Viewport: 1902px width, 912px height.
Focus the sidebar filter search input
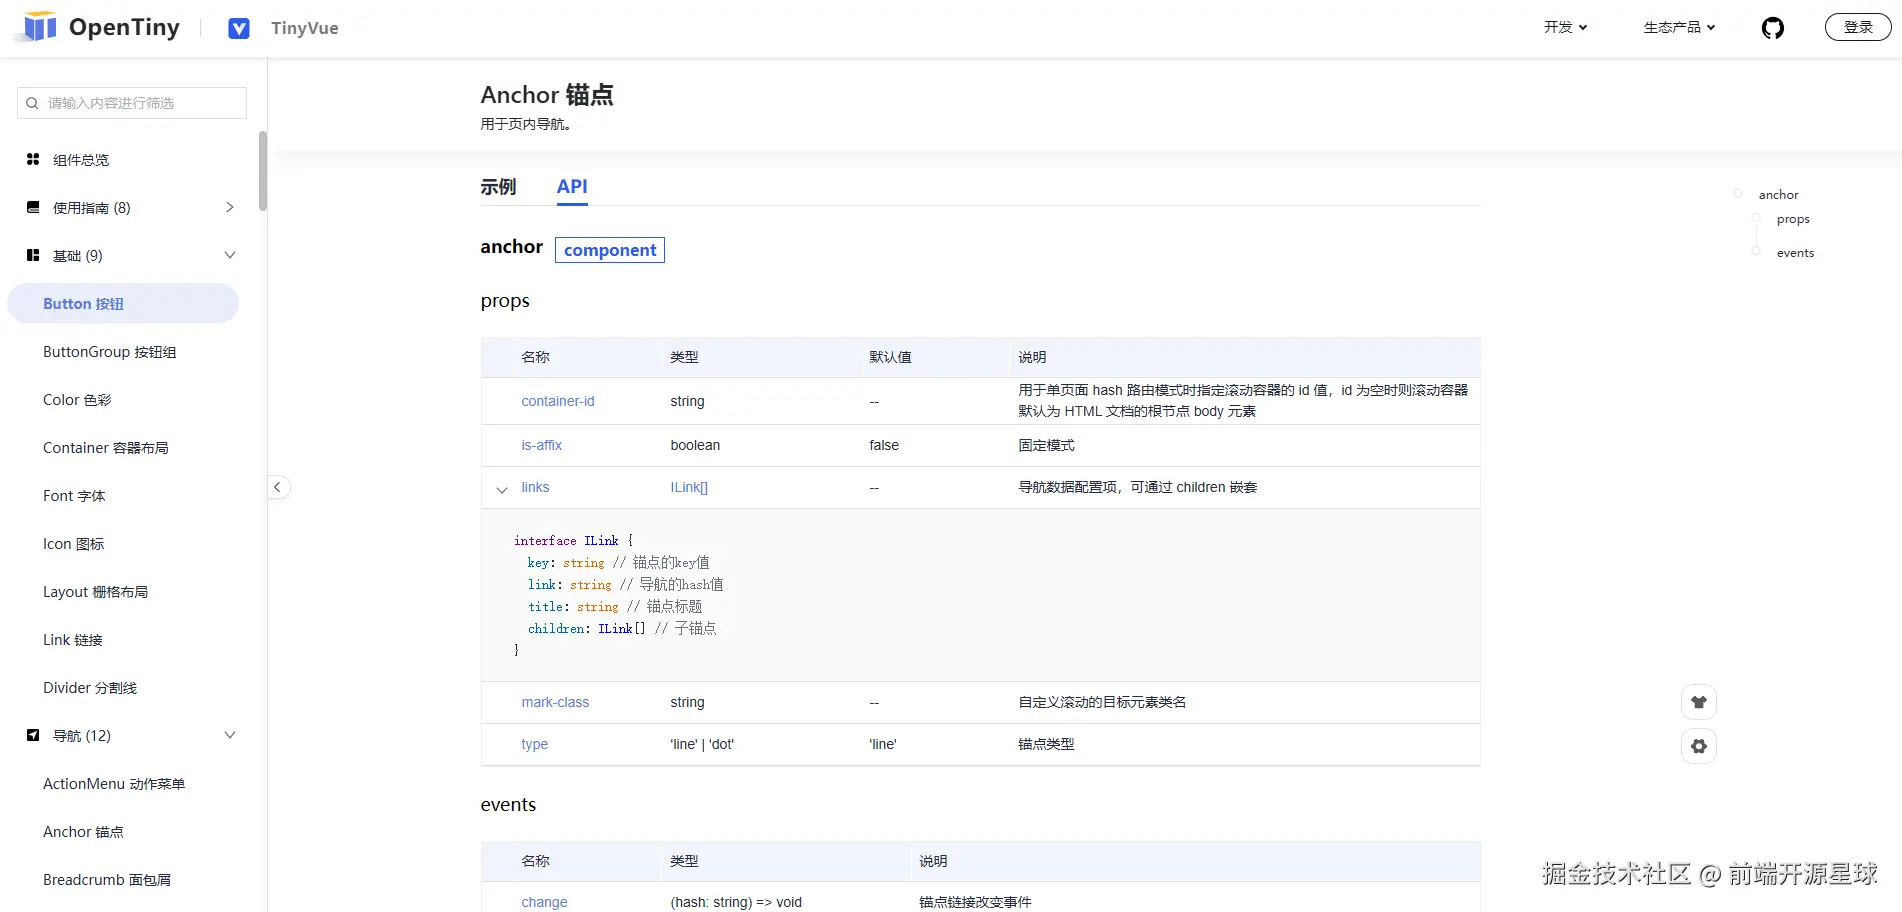coord(132,103)
